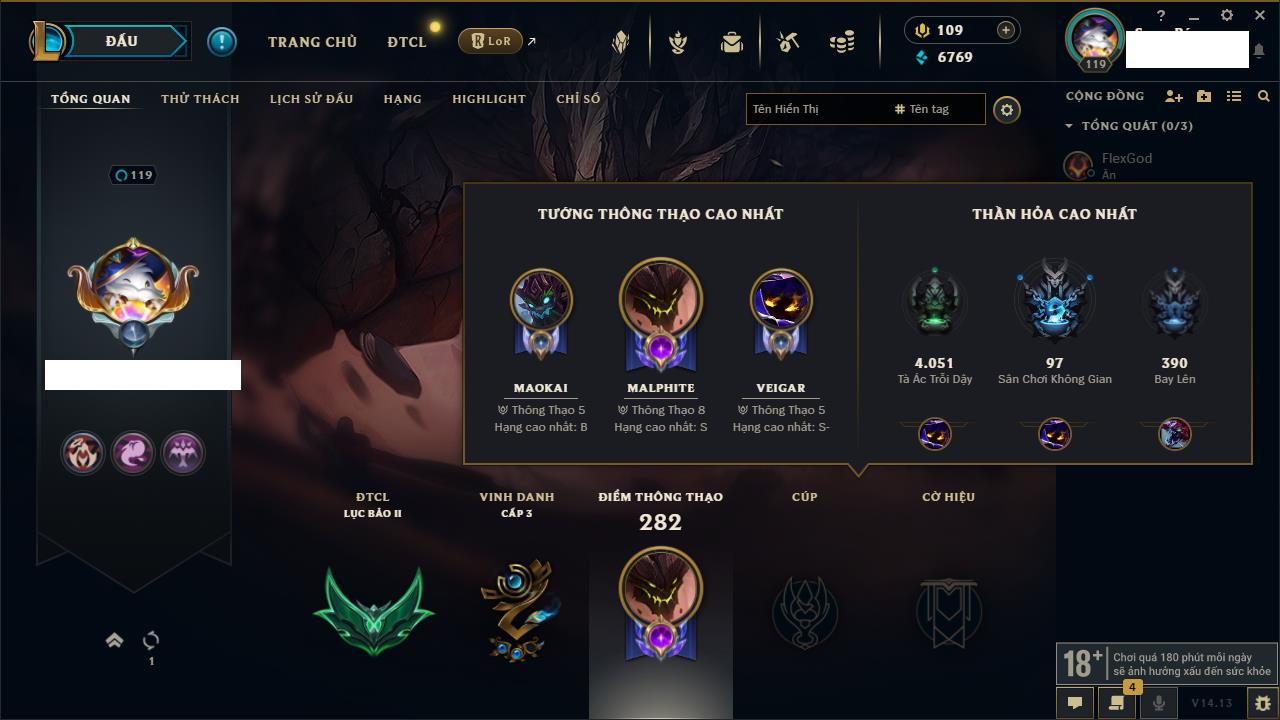Open search settings gear next to name field
This screenshot has width=1280, height=720.
point(1007,109)
